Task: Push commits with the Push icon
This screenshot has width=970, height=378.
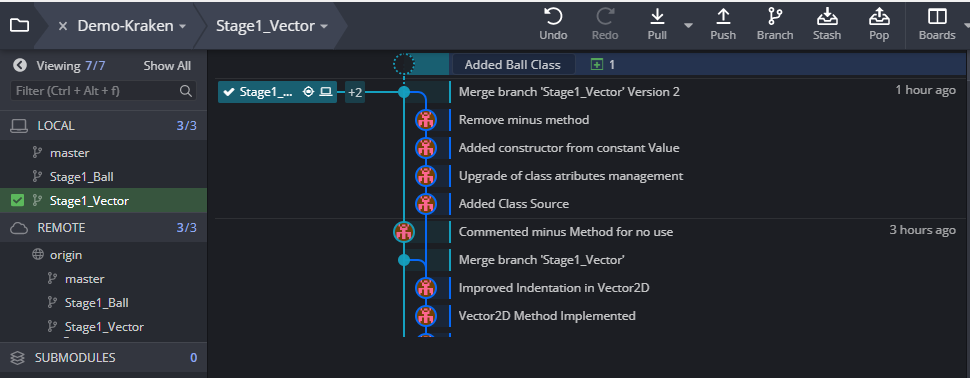Action: pos(723,17)
